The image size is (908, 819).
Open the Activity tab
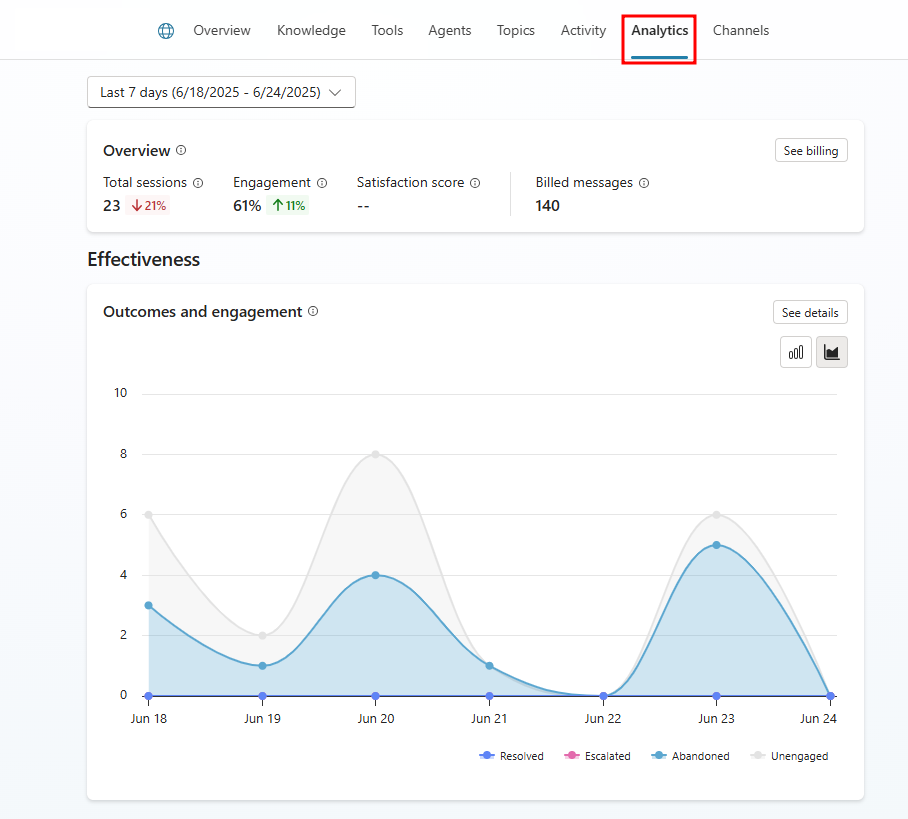point(583,31)
